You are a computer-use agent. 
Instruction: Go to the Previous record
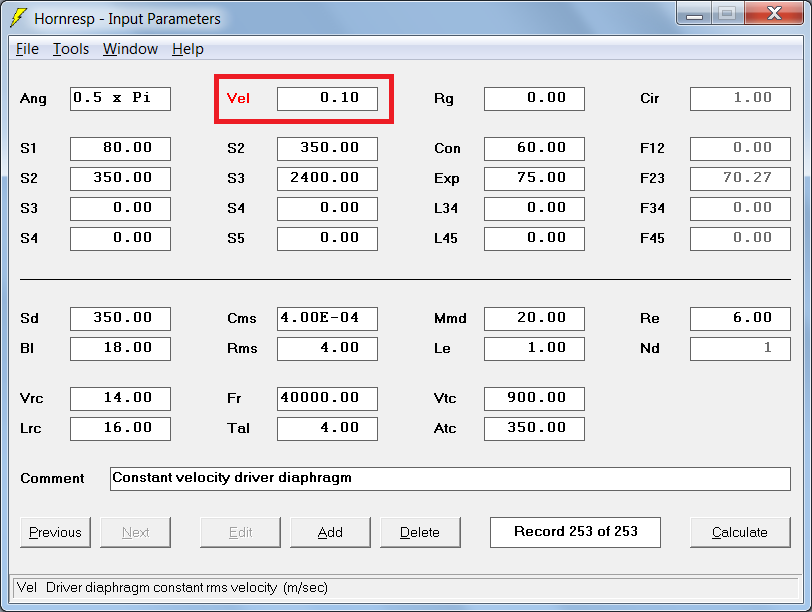55,532
